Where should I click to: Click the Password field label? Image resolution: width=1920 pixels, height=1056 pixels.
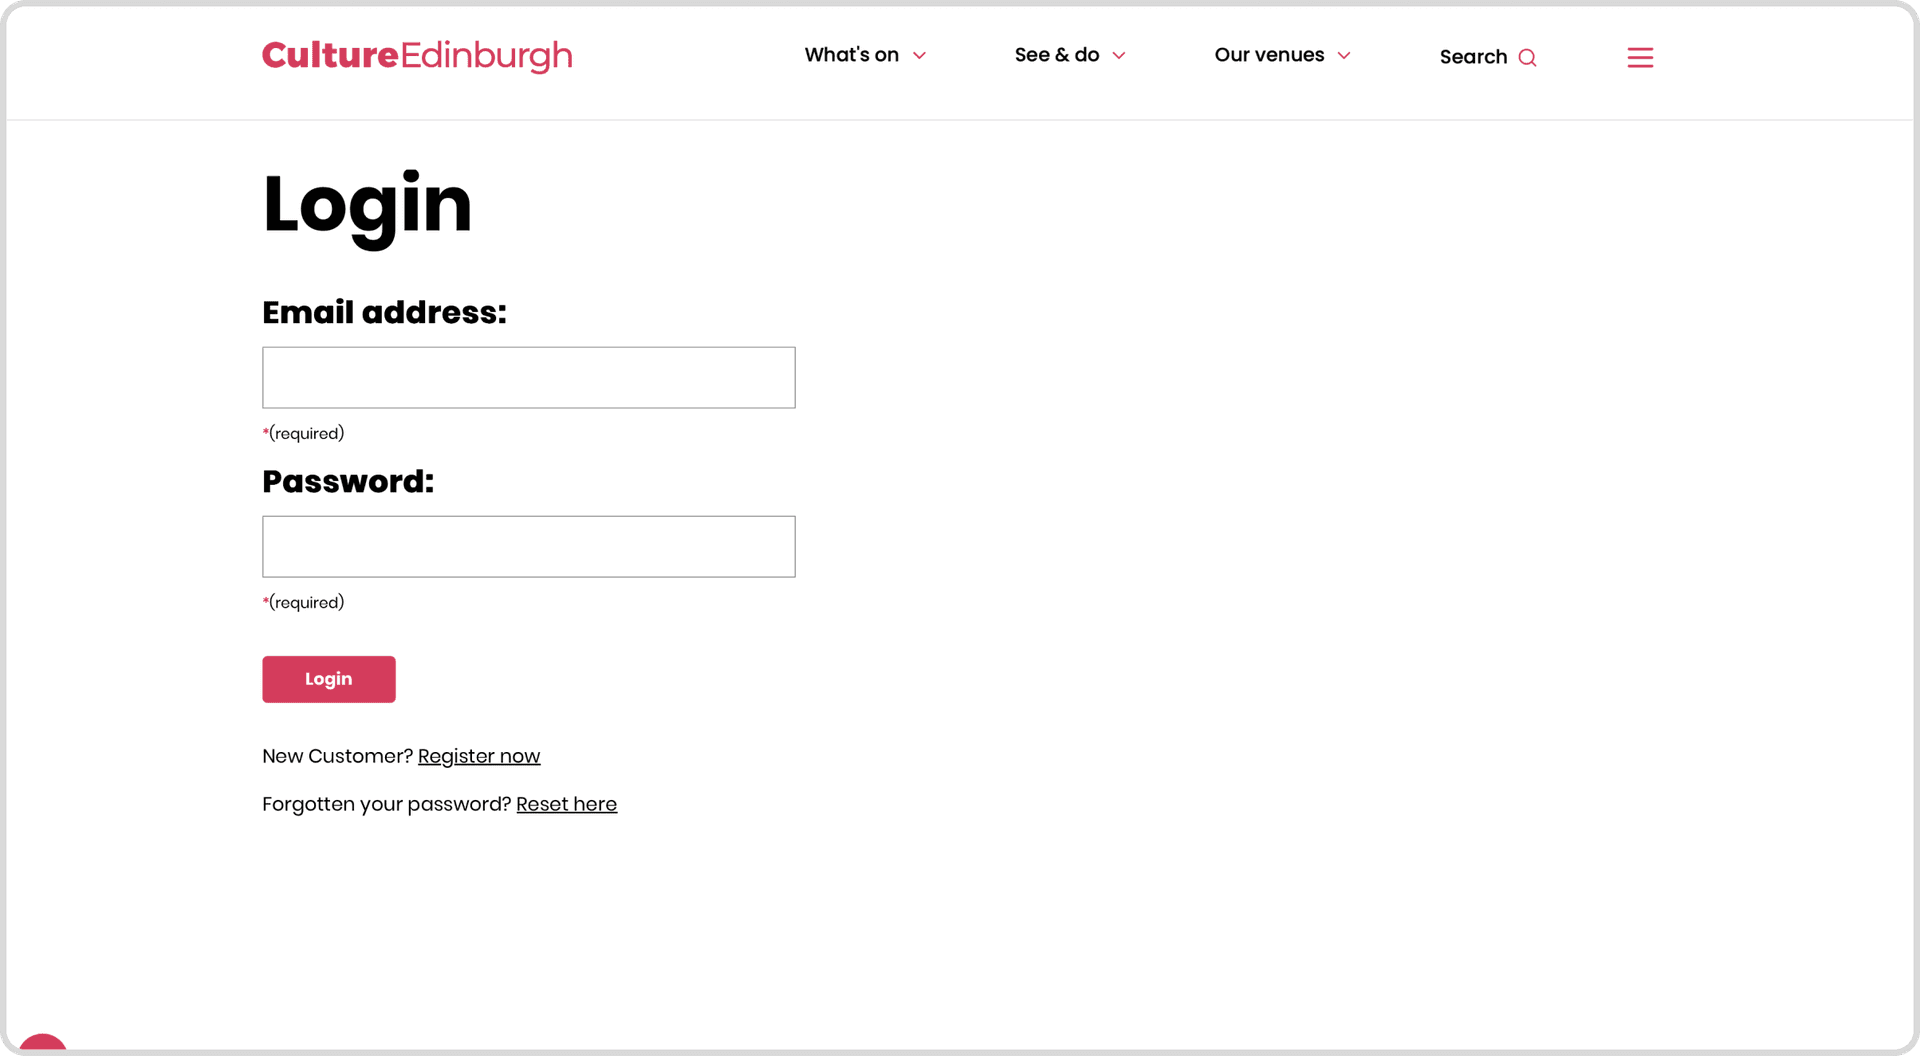(348, 481)
